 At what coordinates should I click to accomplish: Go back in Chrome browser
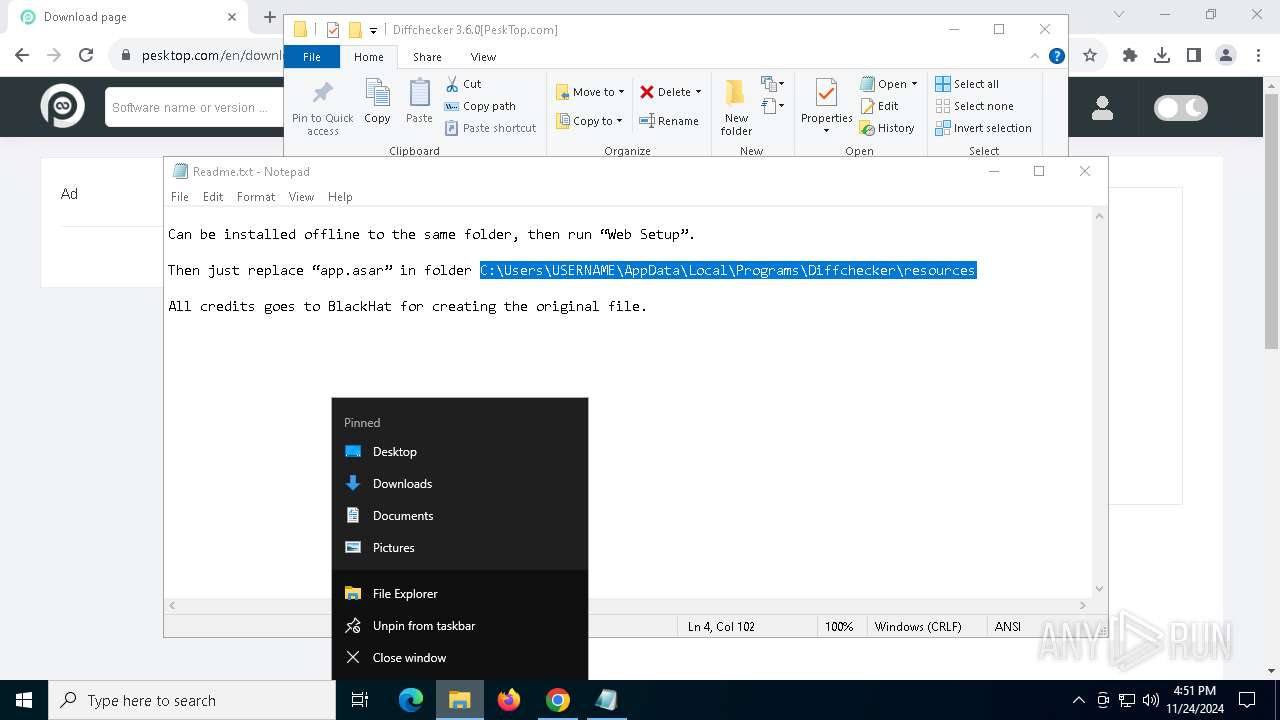click(22, 55)
